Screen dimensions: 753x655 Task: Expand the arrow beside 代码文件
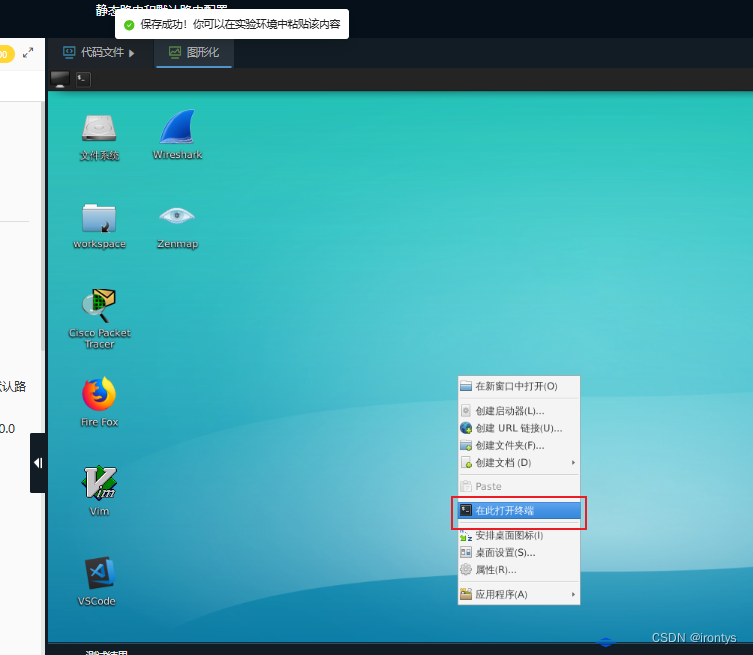pyautogui.click(x=132, y=53)
